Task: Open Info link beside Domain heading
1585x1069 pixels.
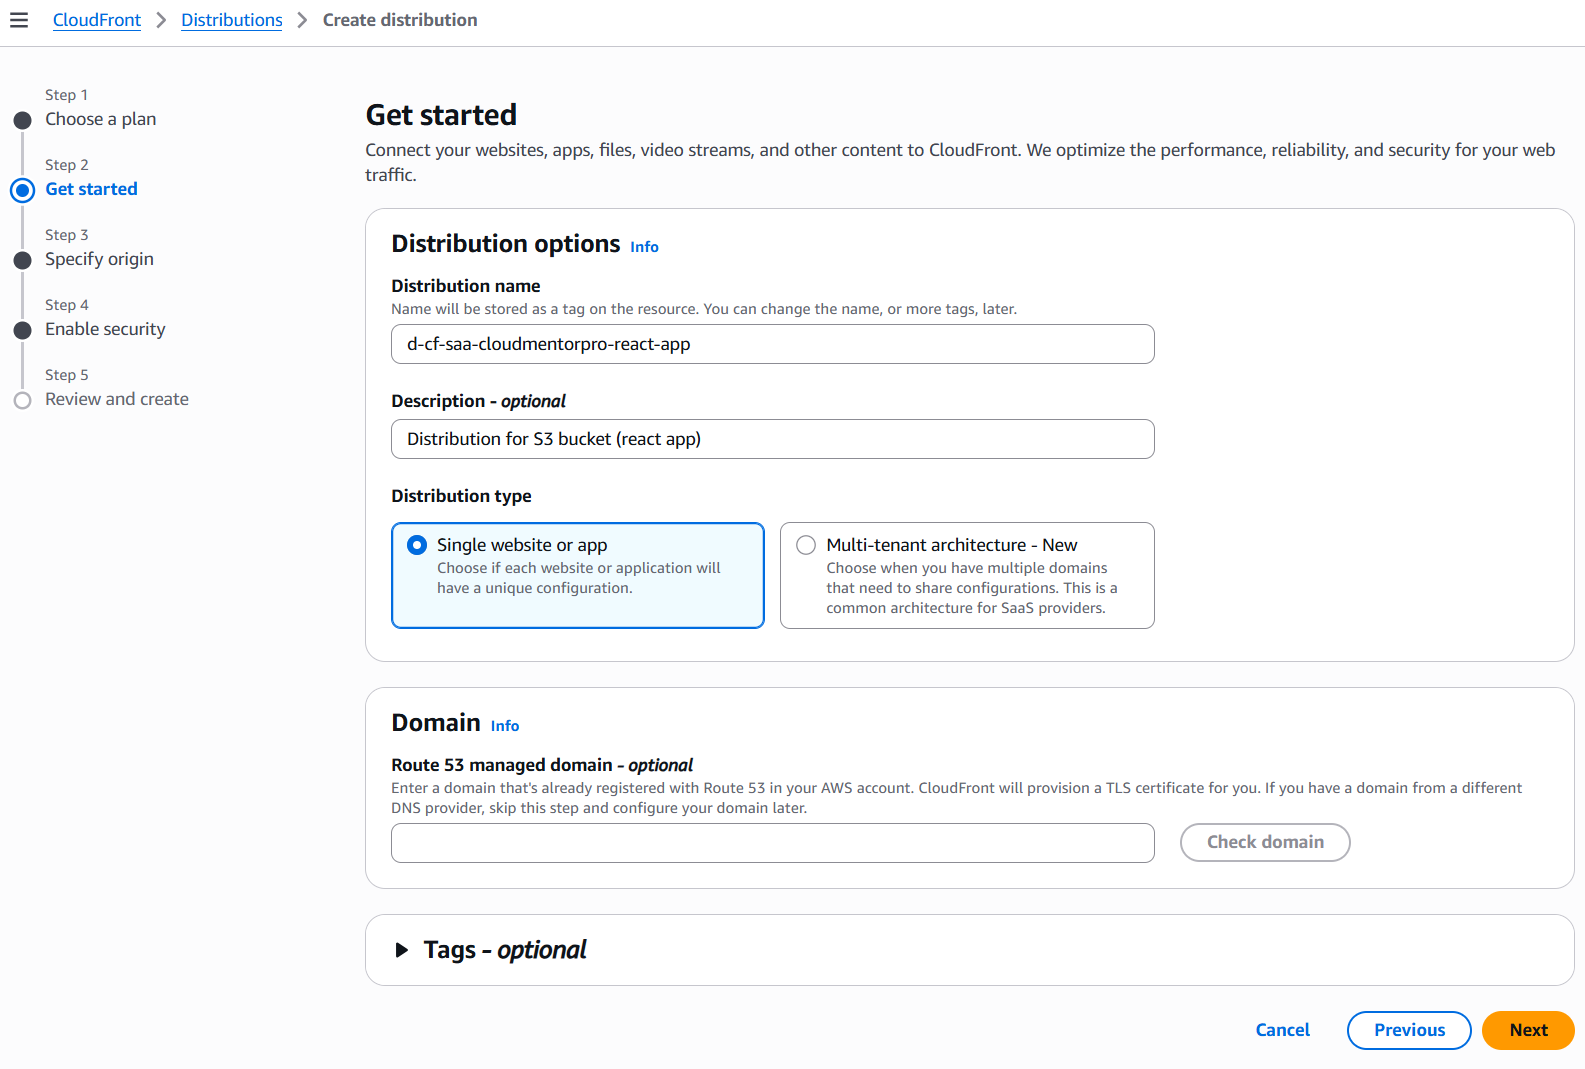Action: [x=505, y=726]
